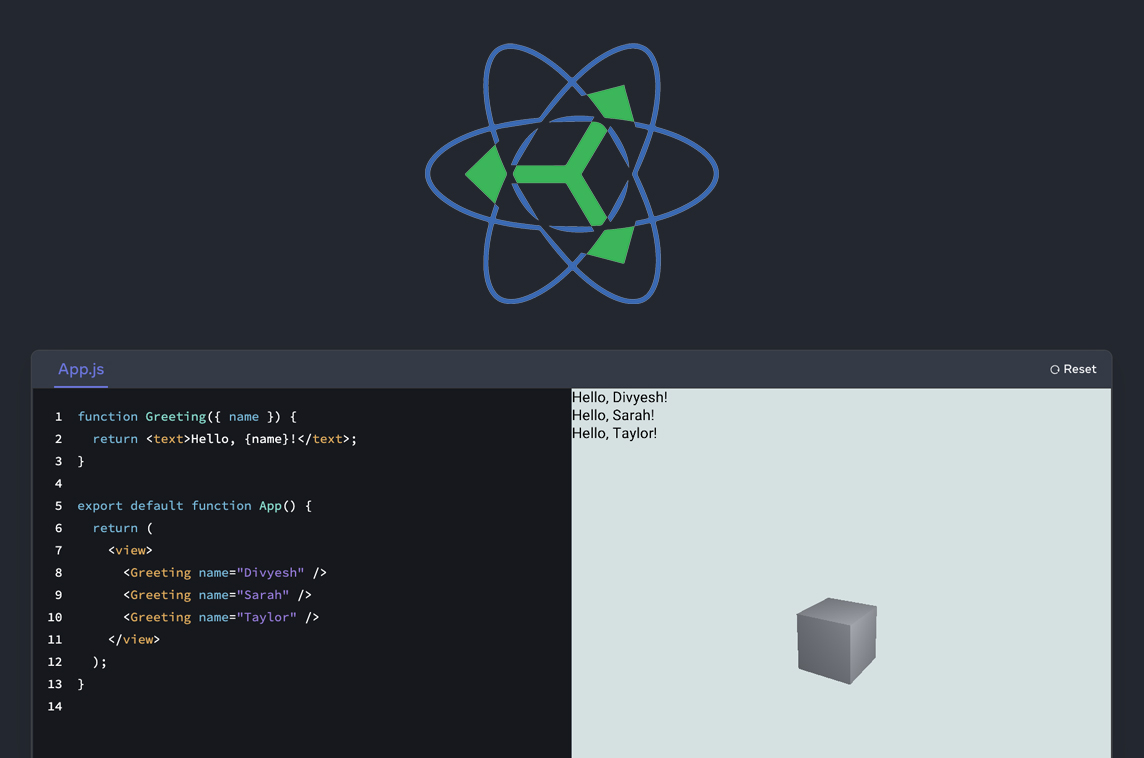Click the Greeting name="Taylor" code line
Viewport: 1144px width, 758px height.
coord(221,617)
